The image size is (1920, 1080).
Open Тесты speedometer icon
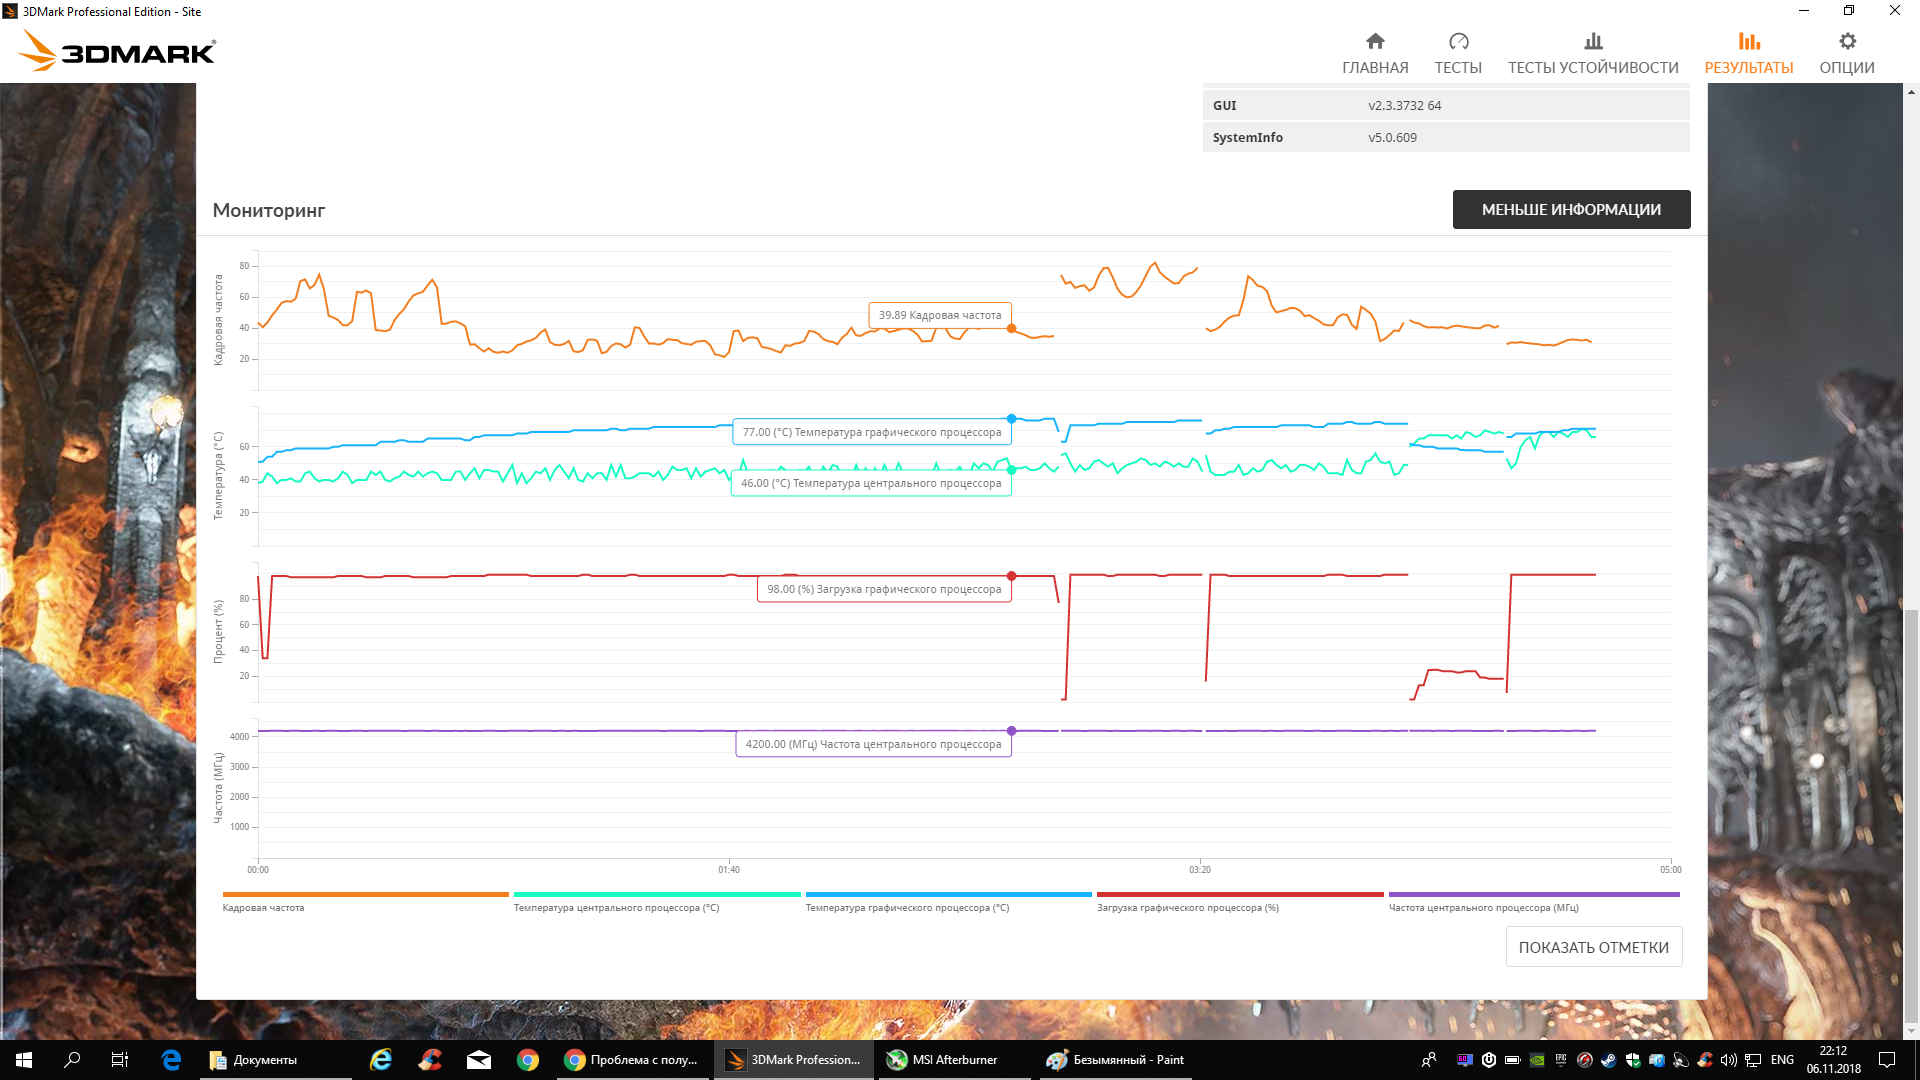point(1458,42)
